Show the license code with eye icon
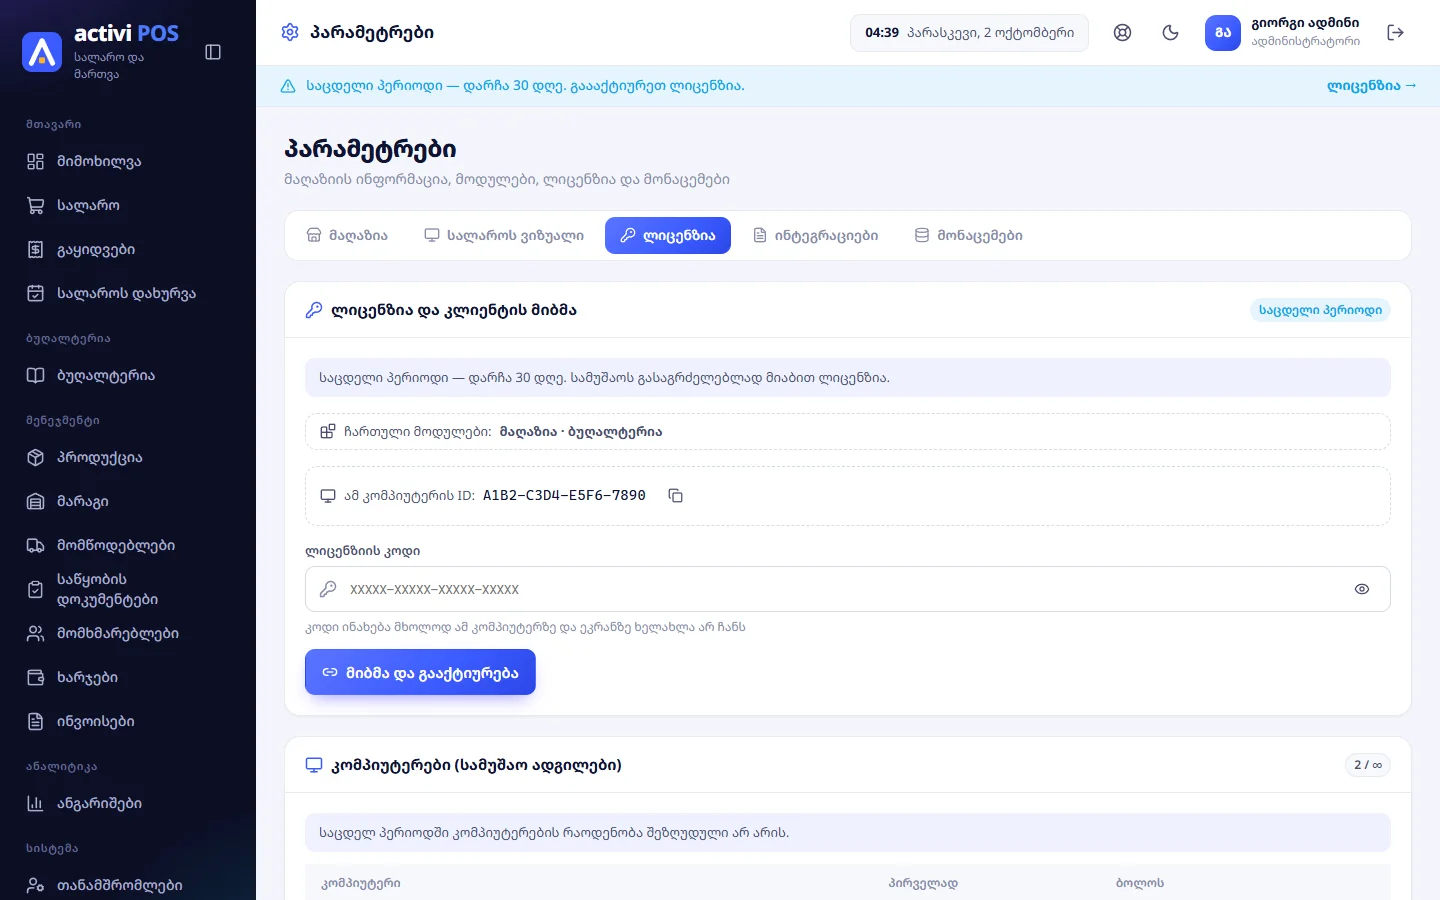Viewport: 1440px width, 900px height. 1362,589
